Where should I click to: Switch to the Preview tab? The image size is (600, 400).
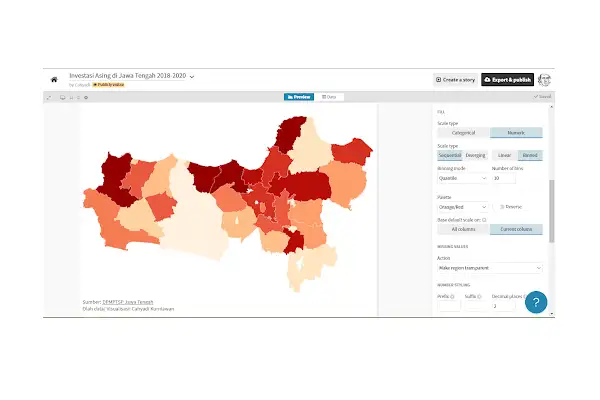coord(299,97)
